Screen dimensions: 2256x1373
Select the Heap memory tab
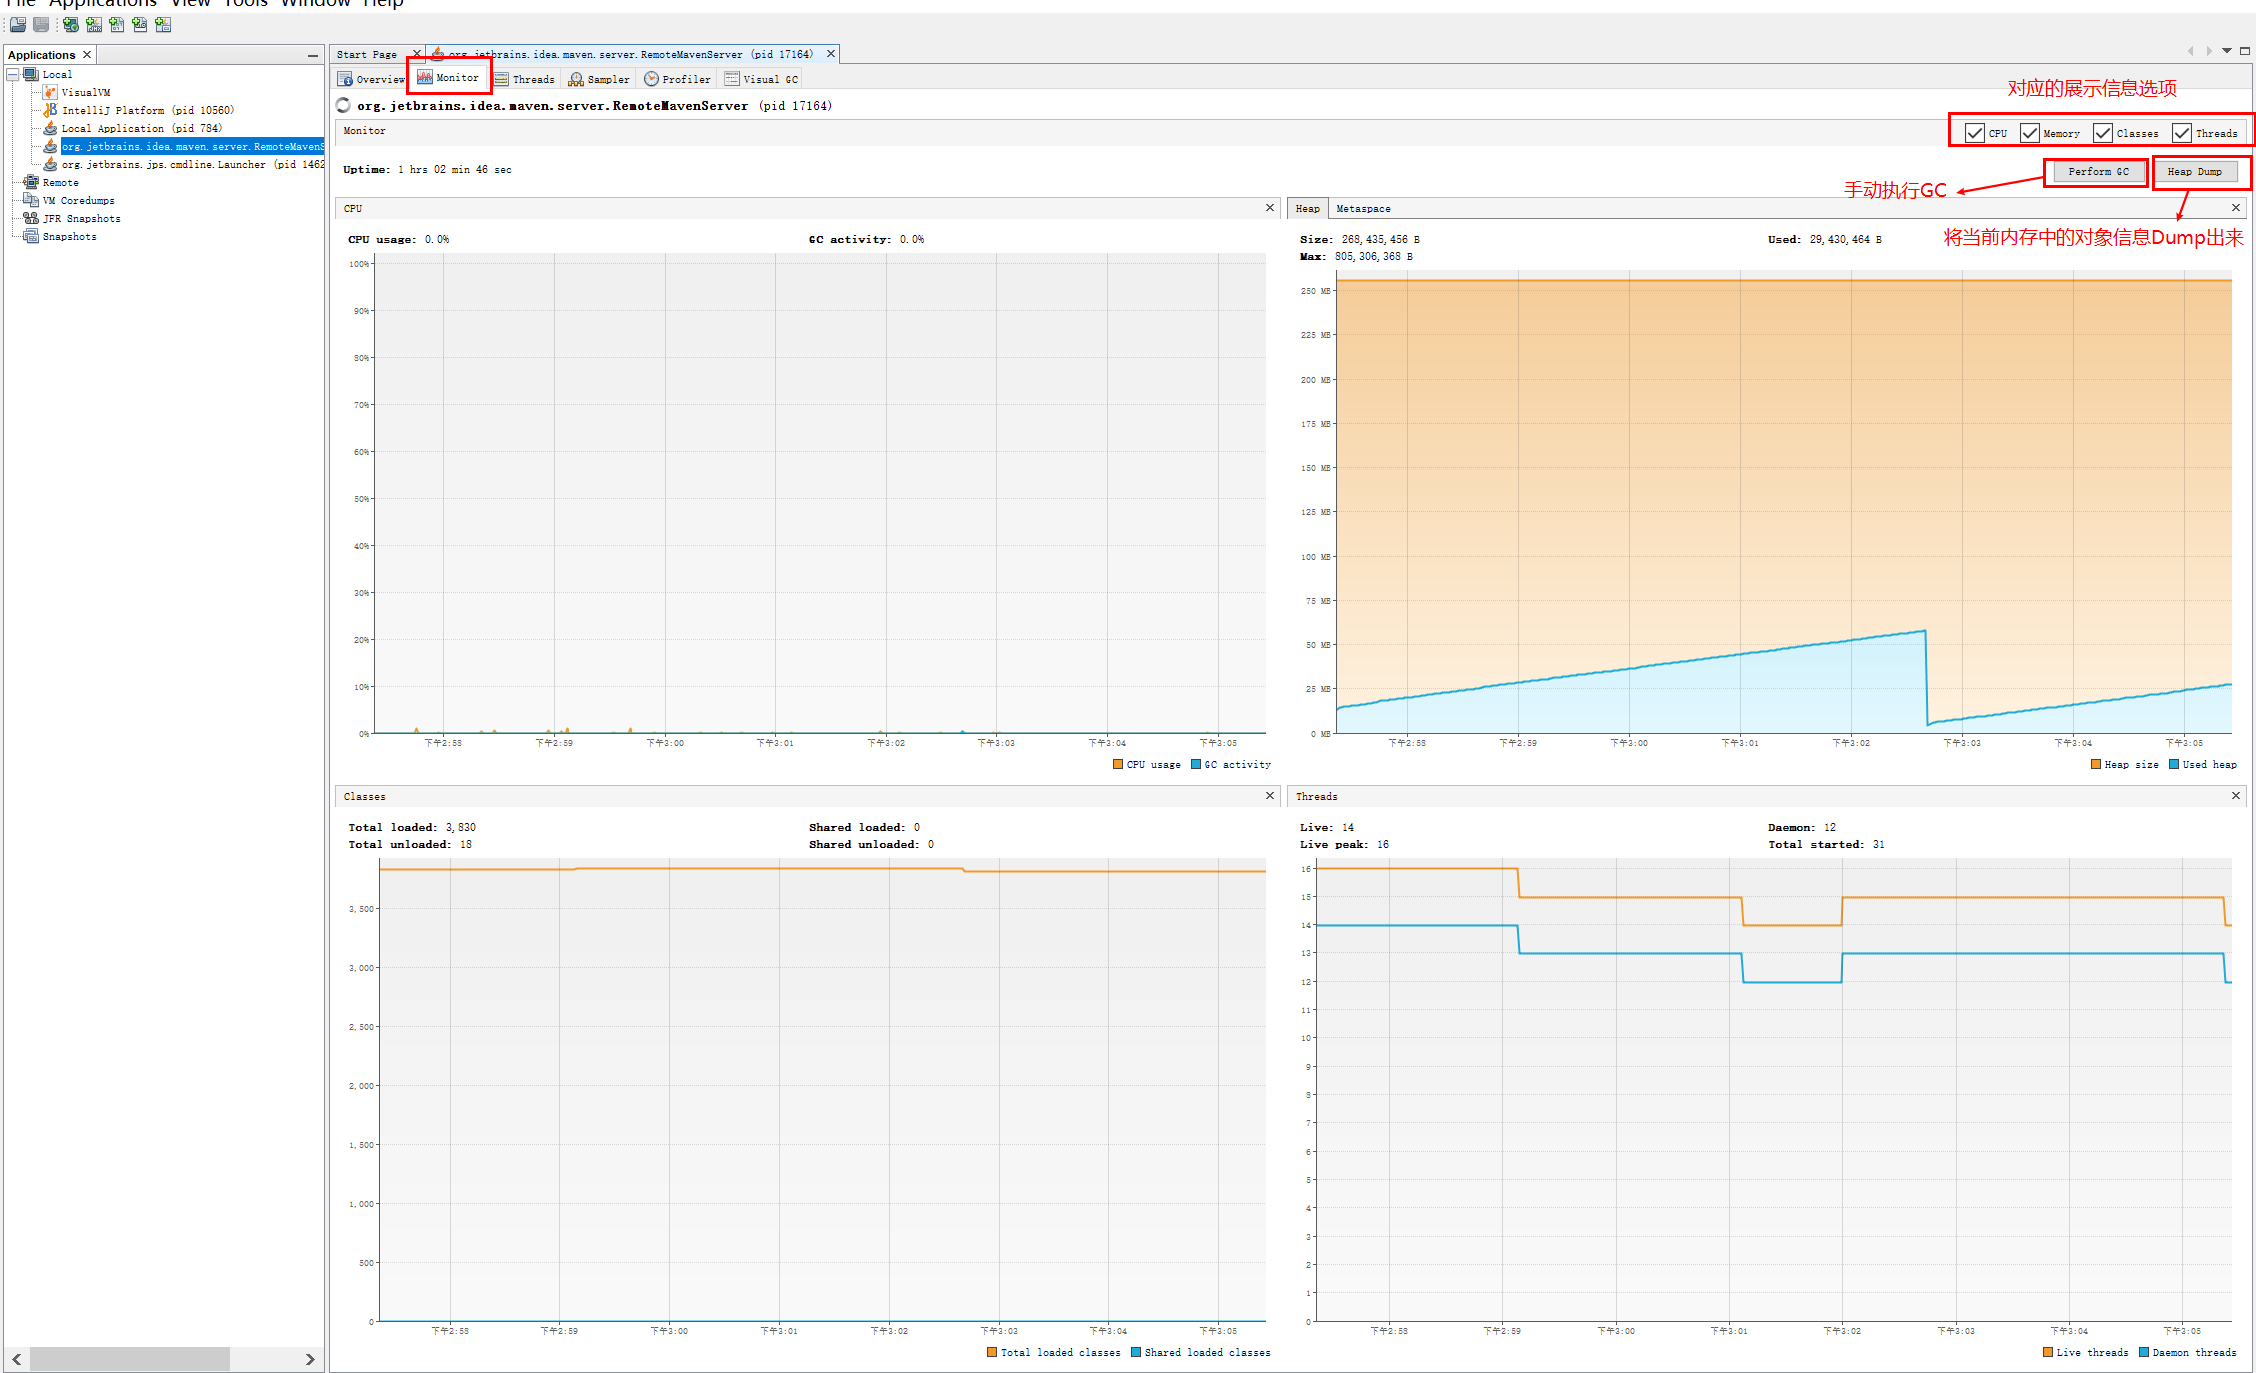coord(1307,208)
